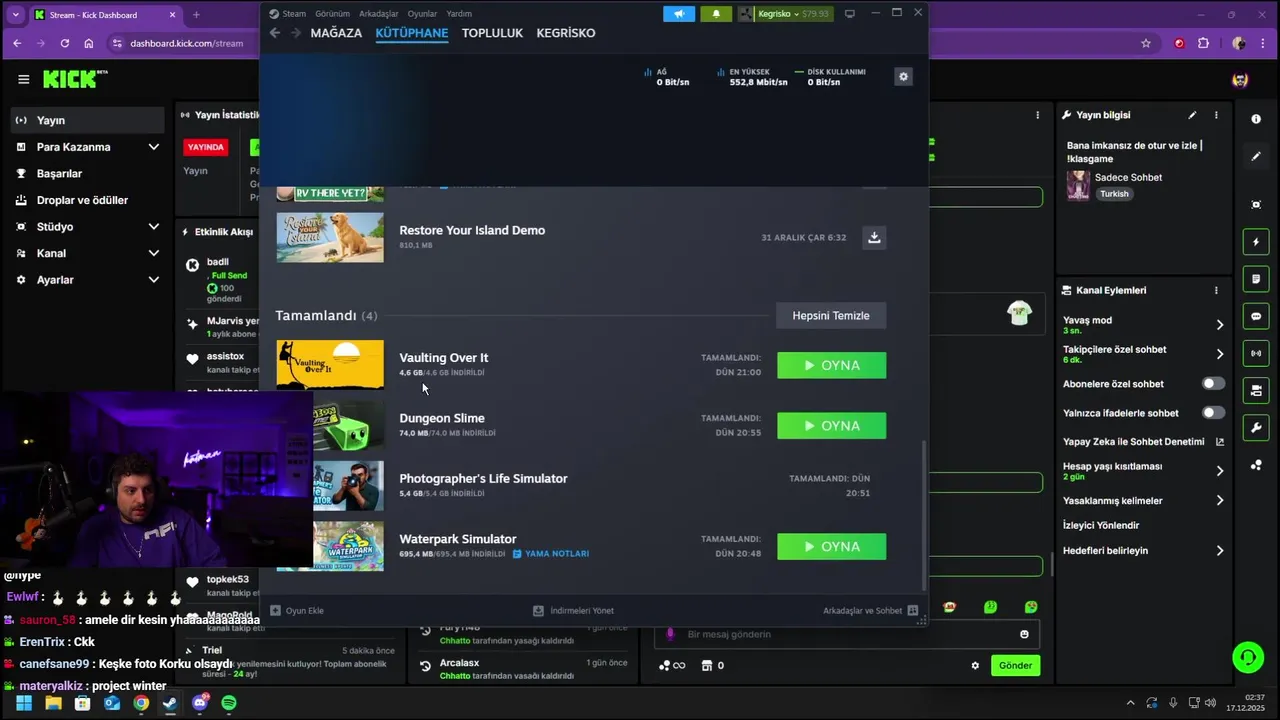Edit stream info pencil in Yayın bilgisi

point(1192,115)
